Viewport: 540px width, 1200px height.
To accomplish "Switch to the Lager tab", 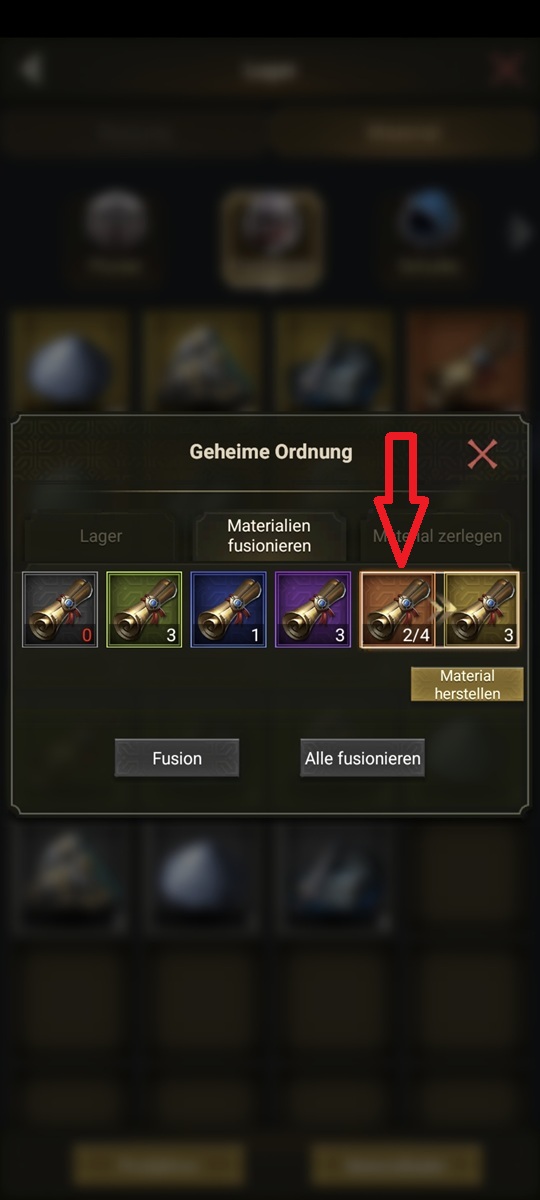I will click(x=100, y=536).
